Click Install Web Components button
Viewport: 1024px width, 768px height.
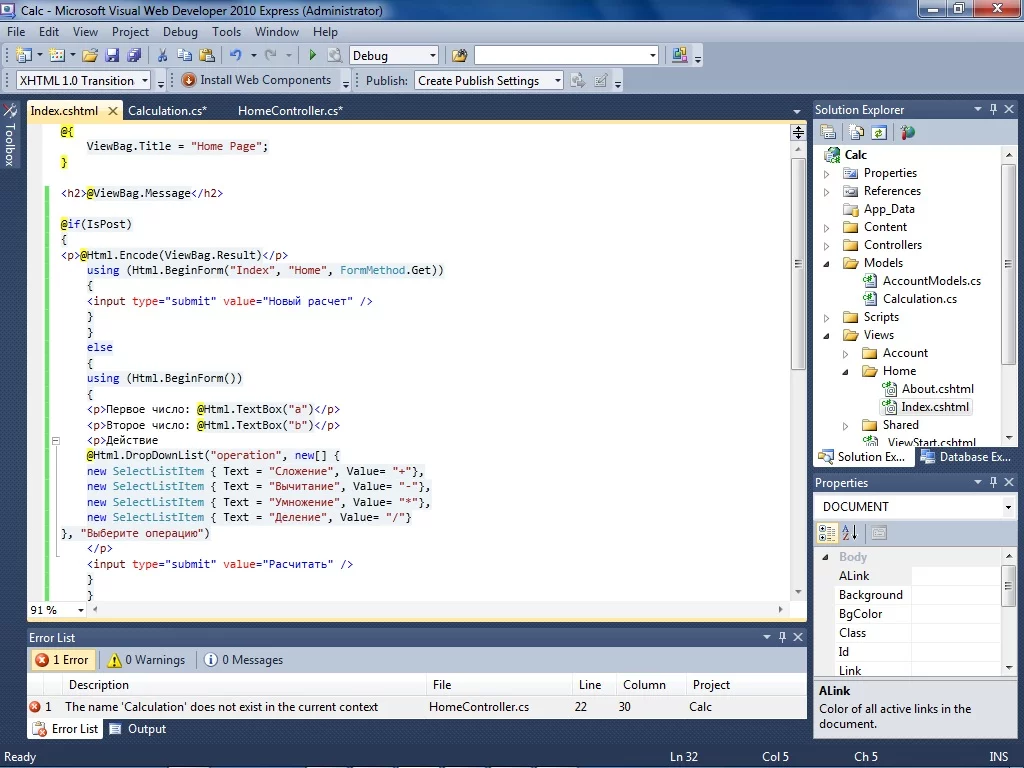pos(257,80)
